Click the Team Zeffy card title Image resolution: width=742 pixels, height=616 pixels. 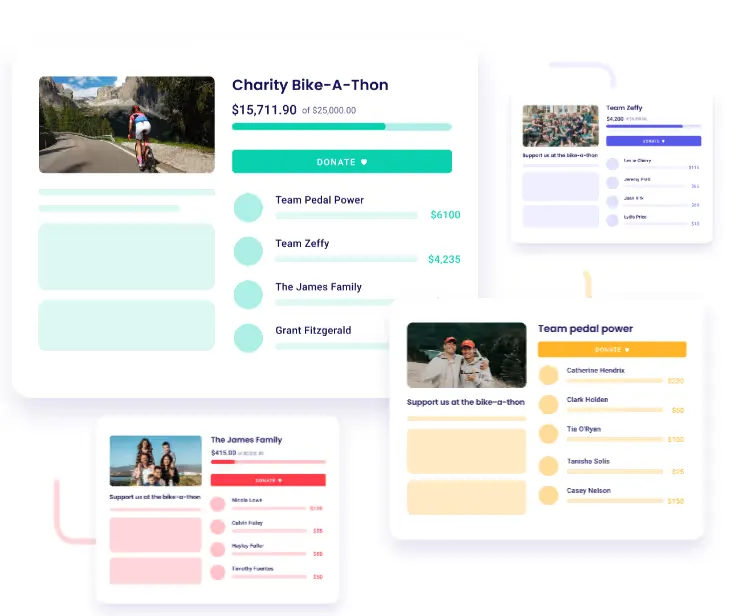624,108
